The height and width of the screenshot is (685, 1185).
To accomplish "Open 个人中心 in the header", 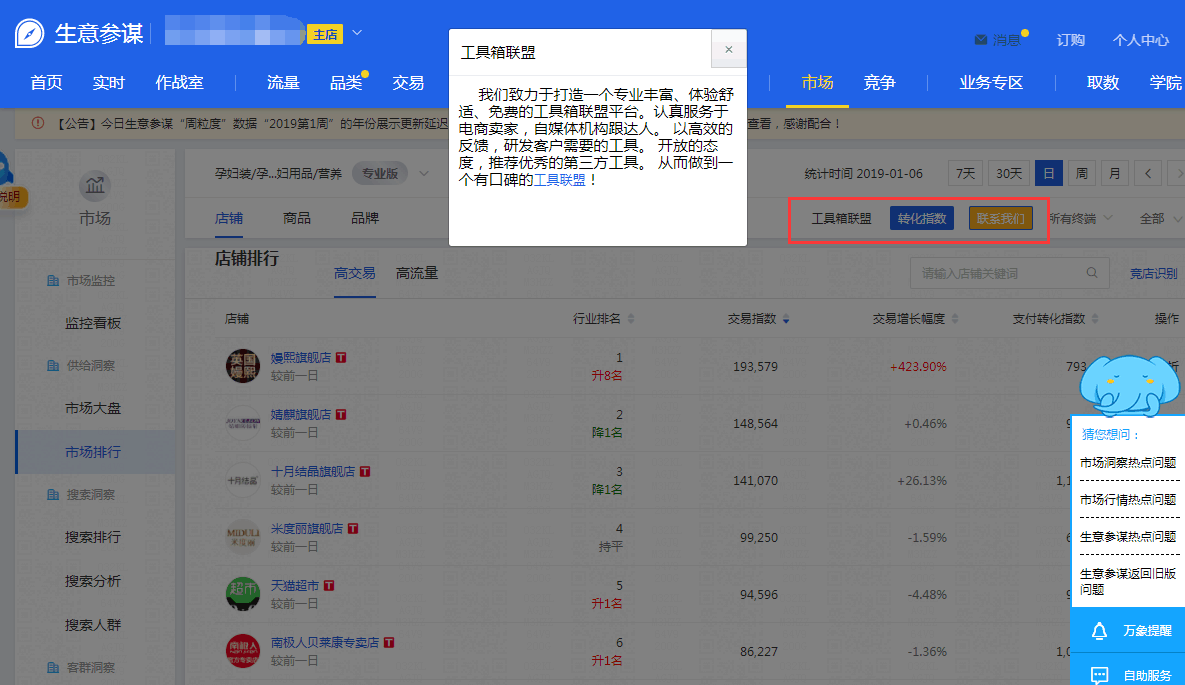I will click(1140, 40).
